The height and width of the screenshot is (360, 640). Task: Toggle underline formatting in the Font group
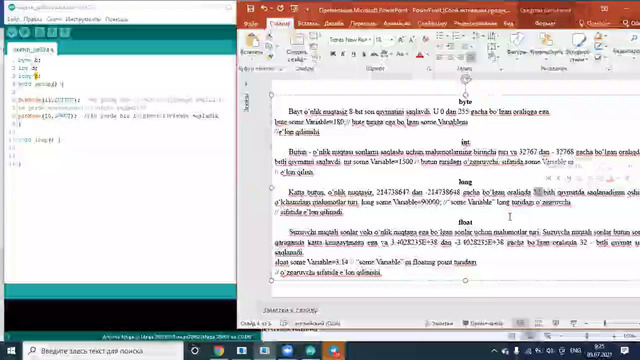pyautogui.click(x=353, y=54)
